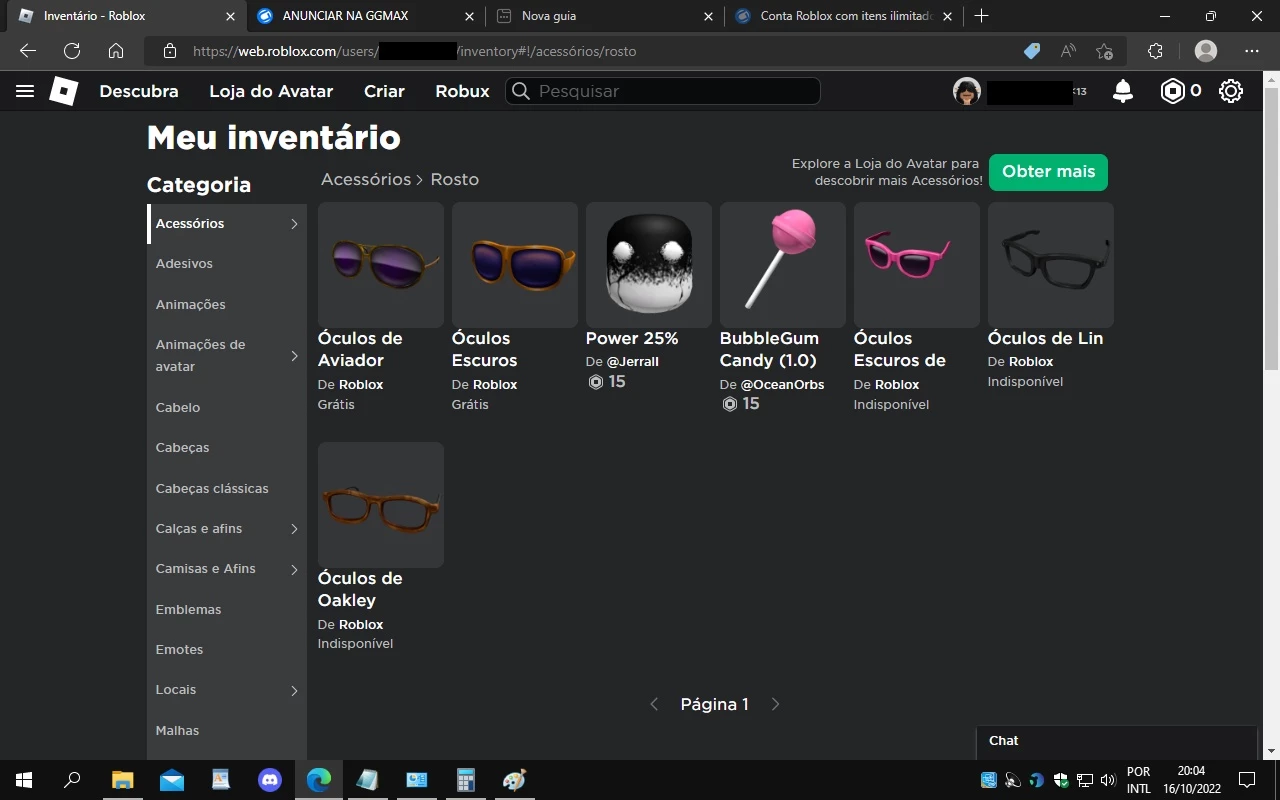Image resolution: width=1280 pixels, height=800 pixels.
Task: Open the Robux balance icon
Action: click(1171, 91)
